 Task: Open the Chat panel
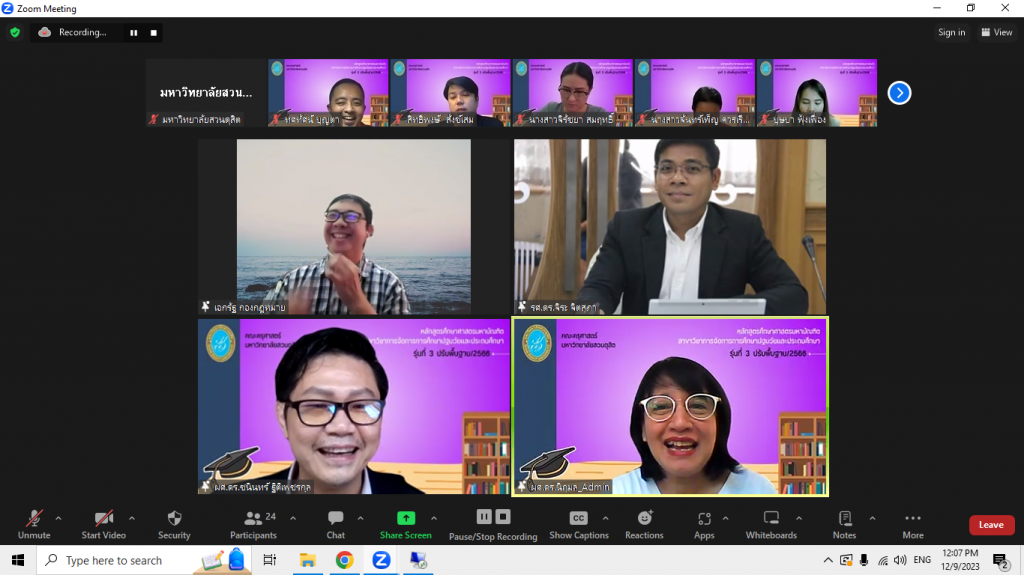click(x=336, y=519)
